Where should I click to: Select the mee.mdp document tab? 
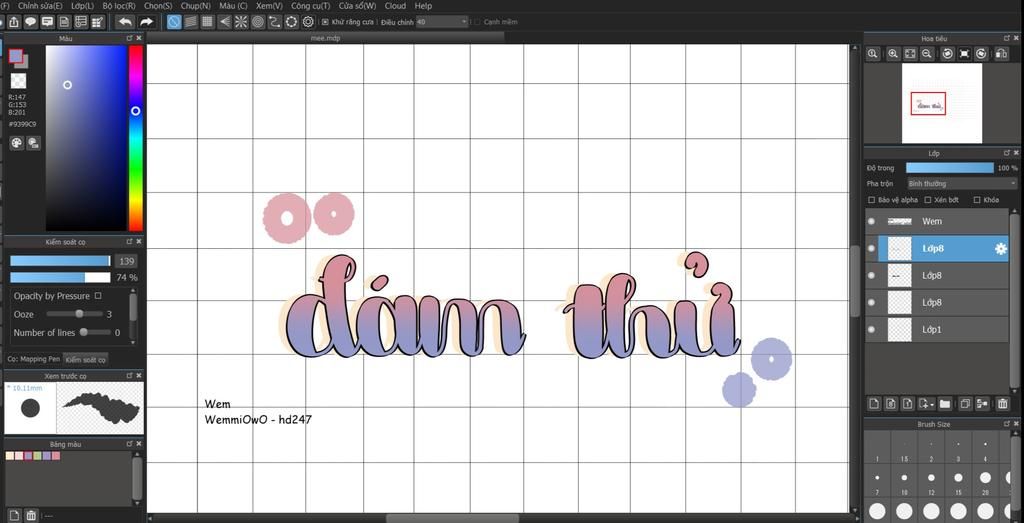coord(325,39)
